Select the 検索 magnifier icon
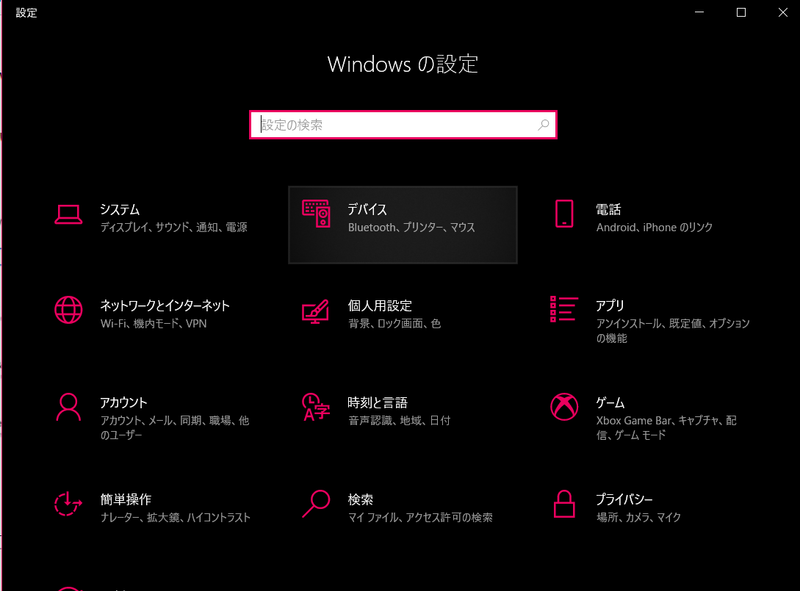This screenshot has width=800, height=591. [x=315, y=504]
